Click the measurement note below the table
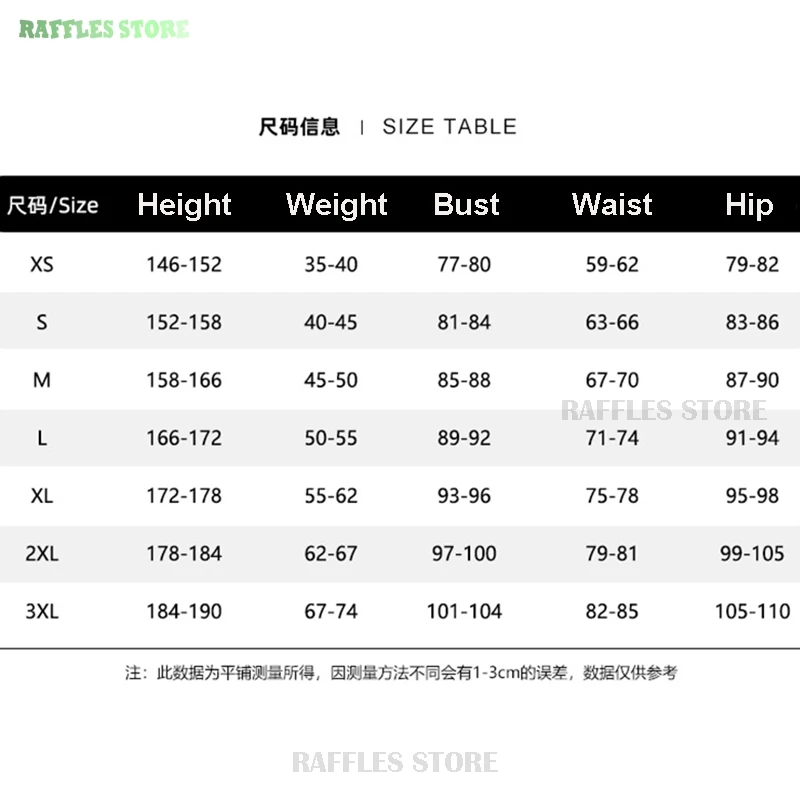 [x=400, y=673]
